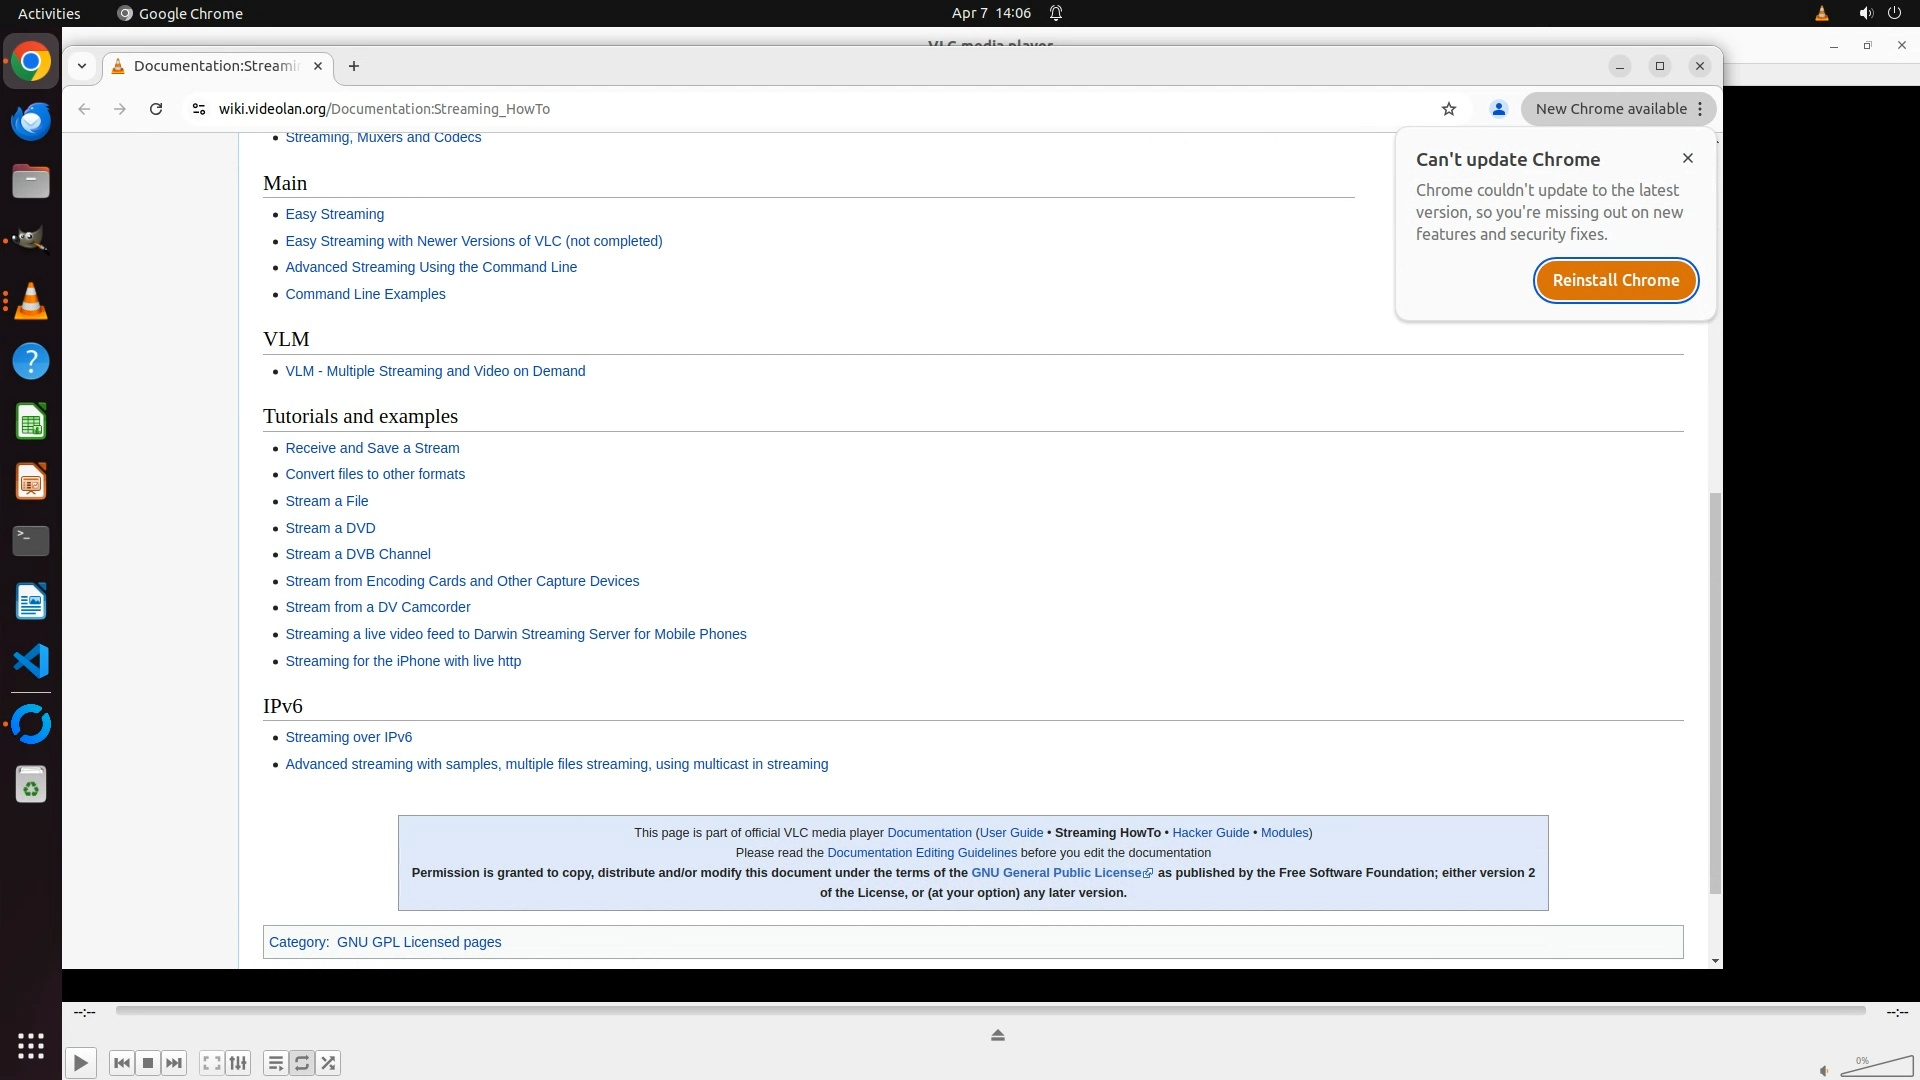Click VLC stop playback button

coord(148,1063)
